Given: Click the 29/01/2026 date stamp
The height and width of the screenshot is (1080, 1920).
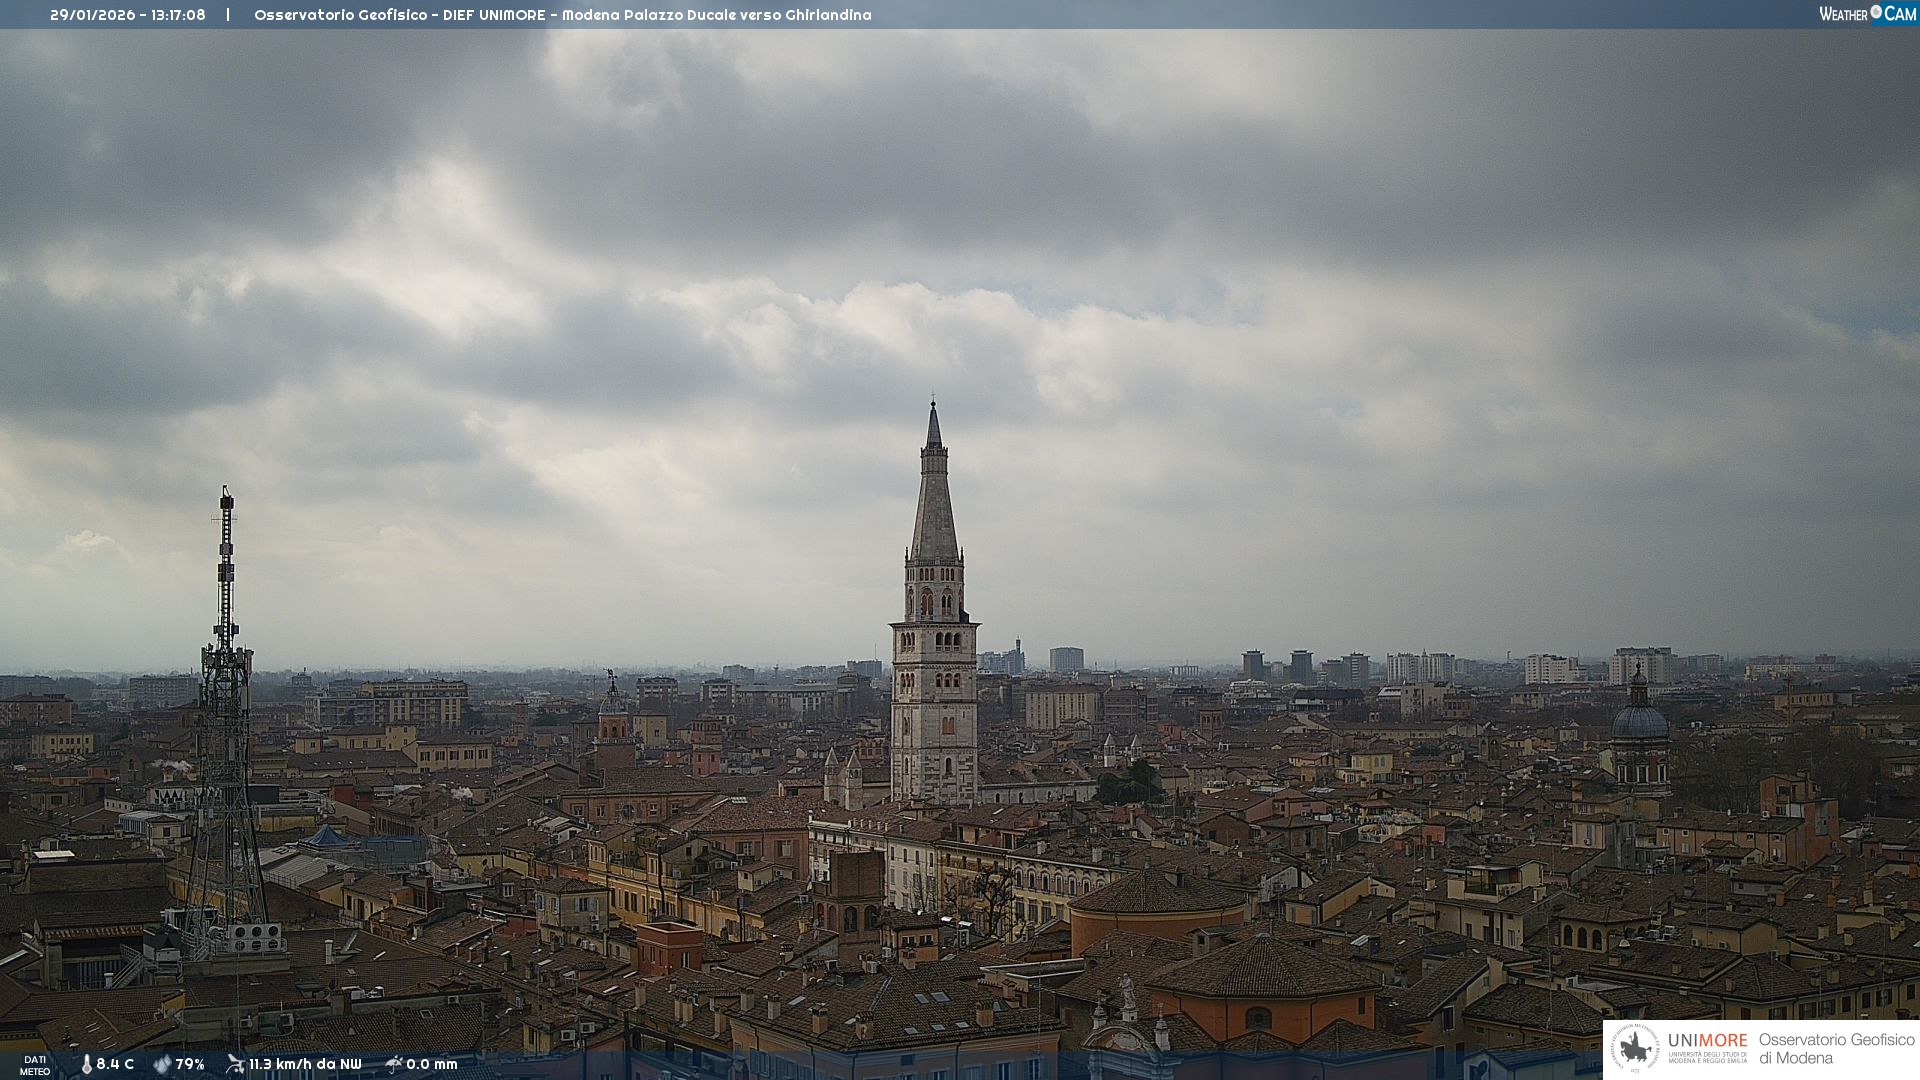Looking at the screenshot, I should point(92,15).
